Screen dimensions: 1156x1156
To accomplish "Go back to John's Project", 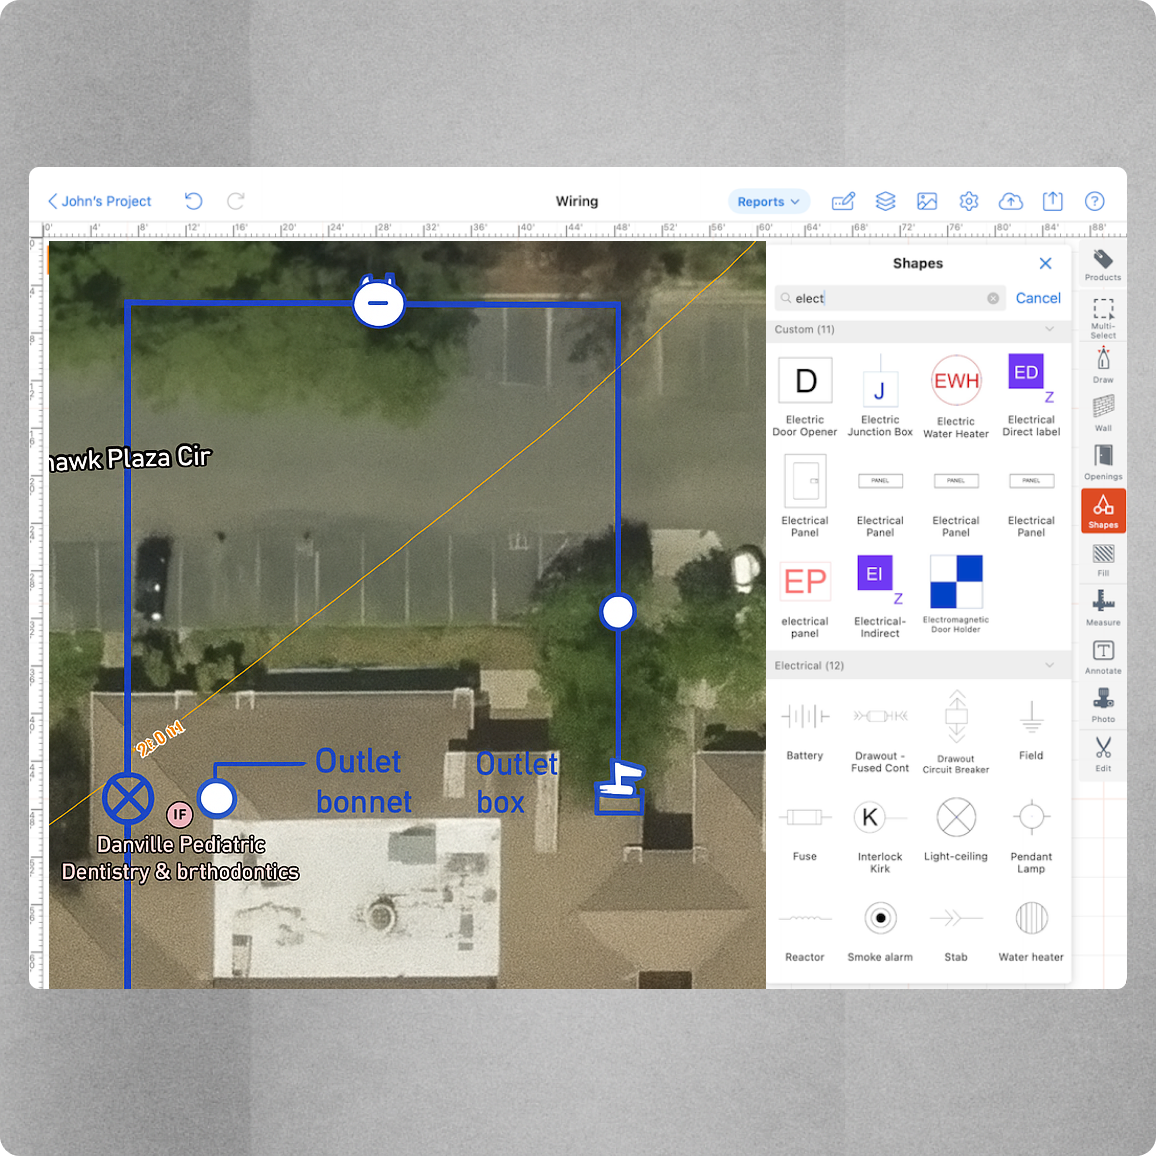I will (x=99, y=201).
